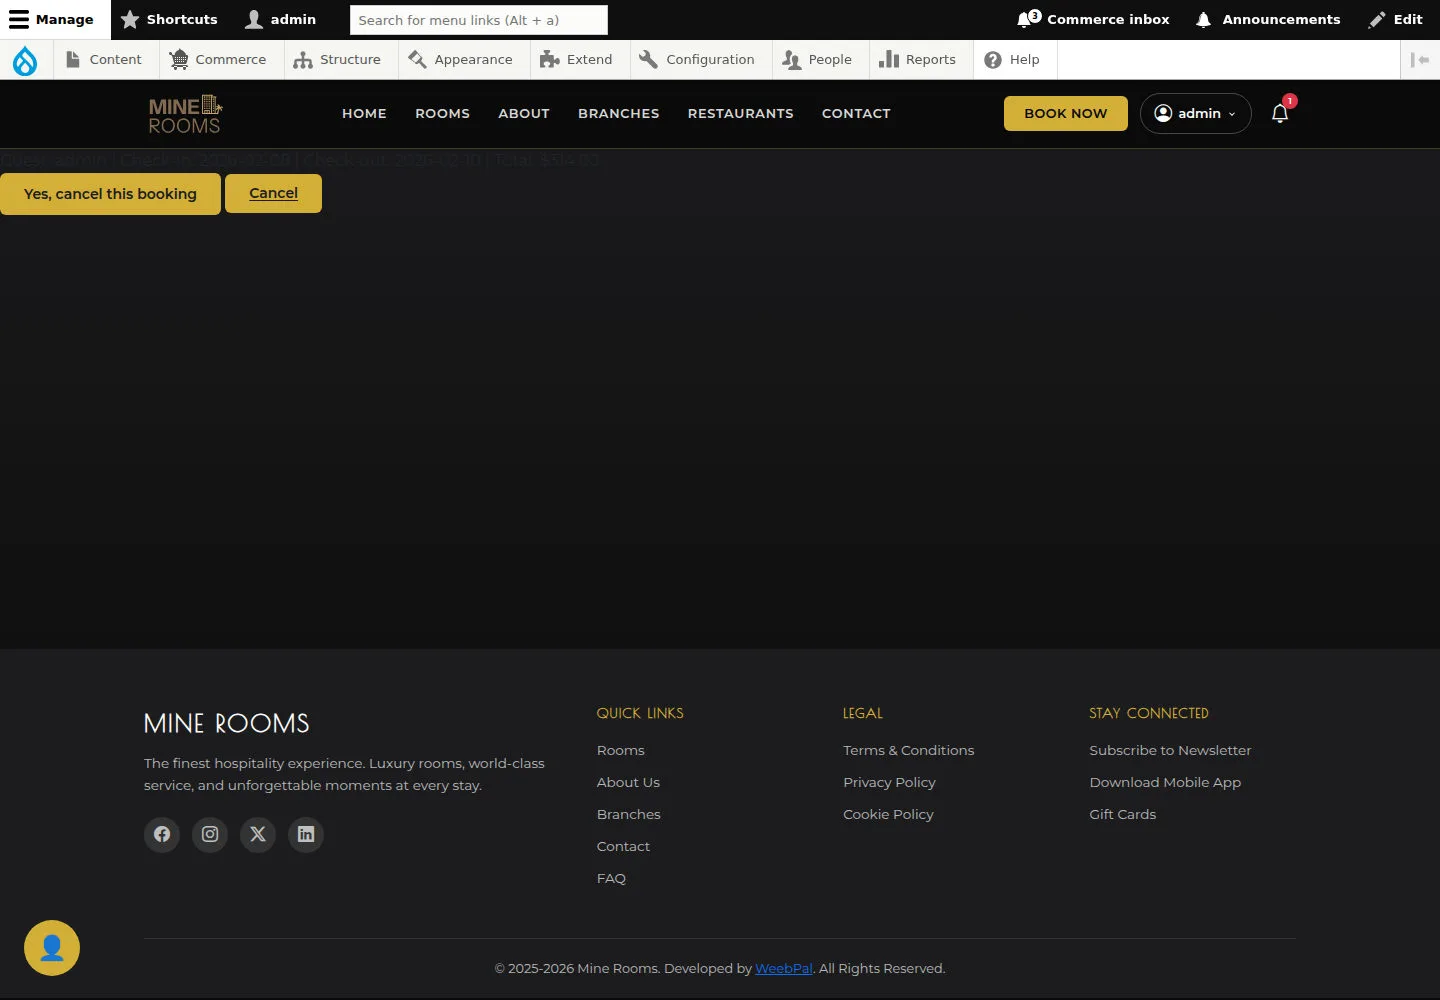
Task: Go to HOME in site navigation
Action: (x=364, y=113)
